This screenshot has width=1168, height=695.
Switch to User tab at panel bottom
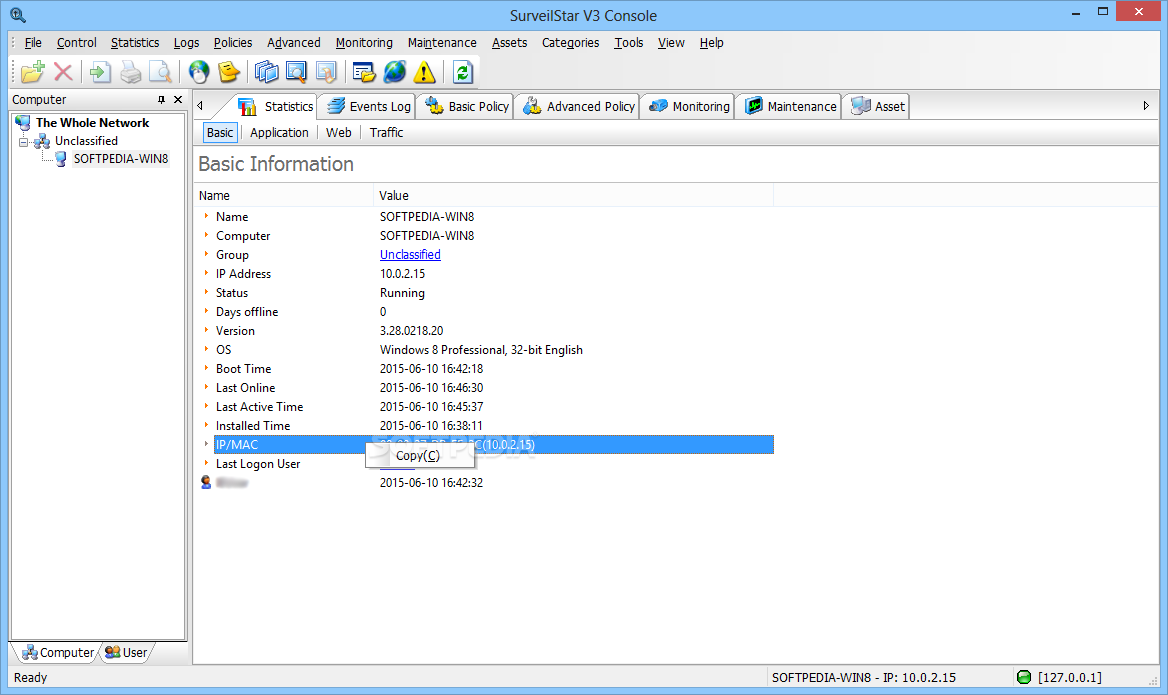click(127, 653)
